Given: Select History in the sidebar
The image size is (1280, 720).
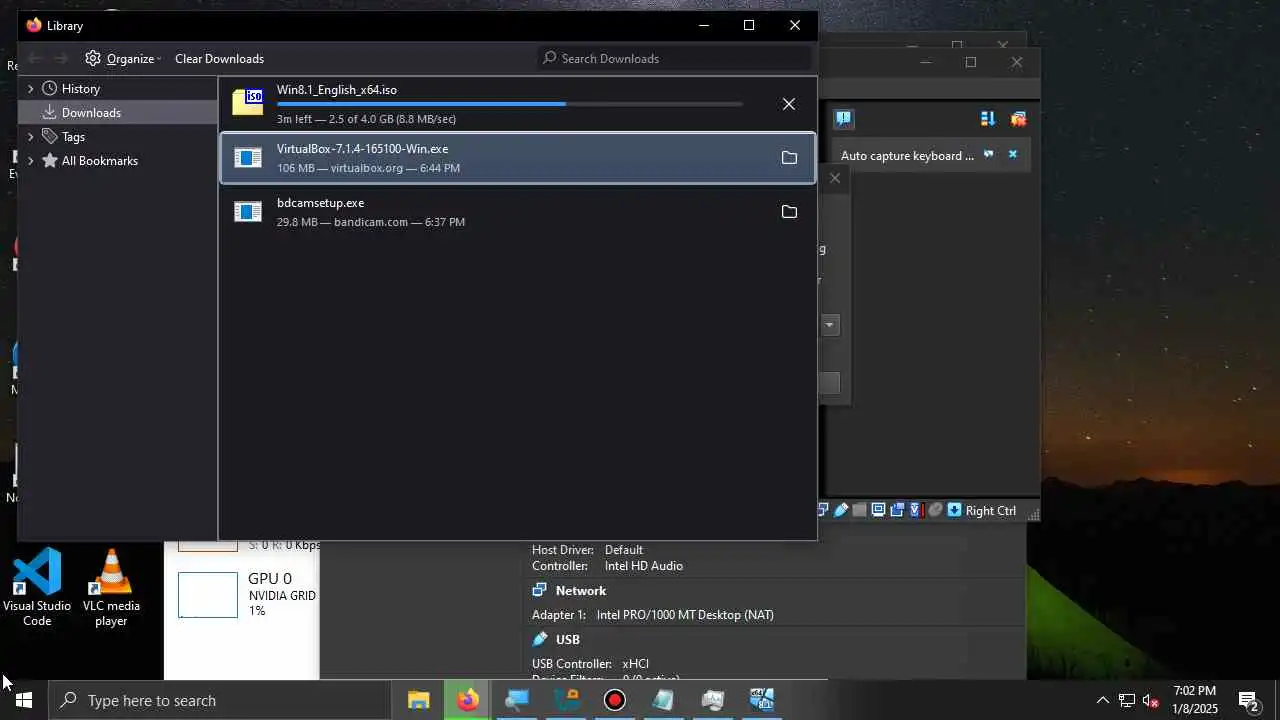Looking at the screenshot, I should click(80, 89).
